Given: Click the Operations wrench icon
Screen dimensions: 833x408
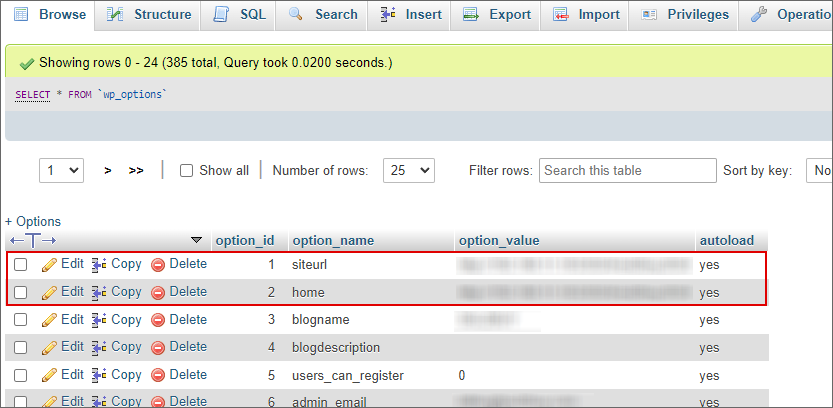Looking at the screenshot, I should [759, 14].
